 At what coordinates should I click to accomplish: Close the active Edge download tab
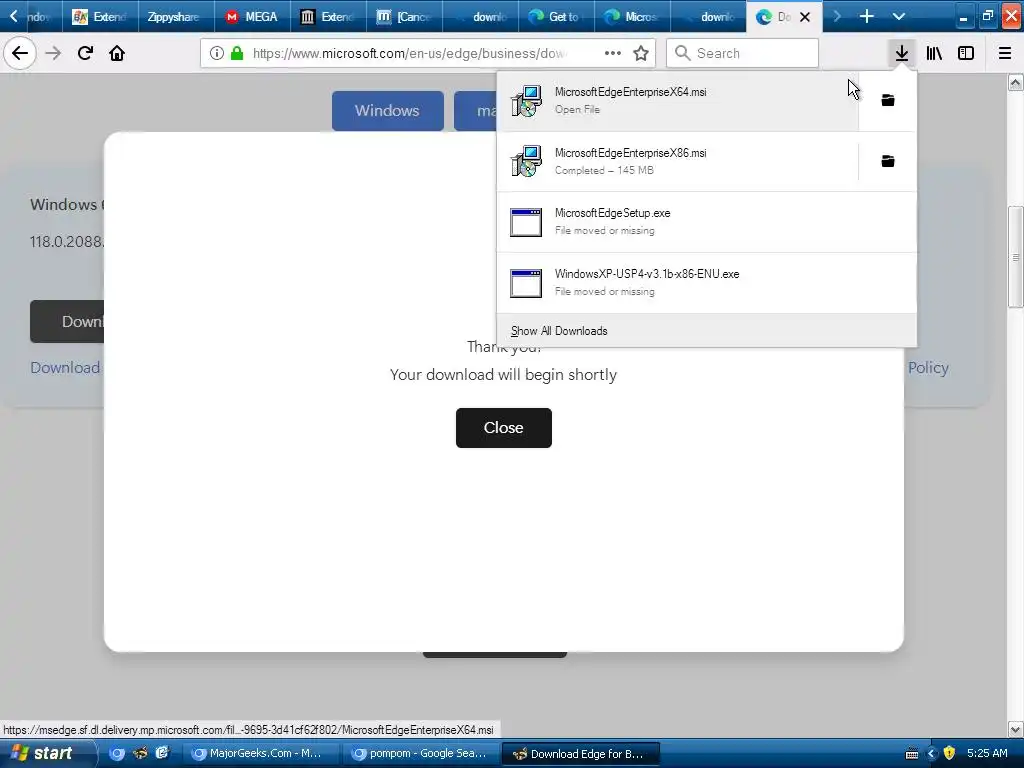point(805,17)
